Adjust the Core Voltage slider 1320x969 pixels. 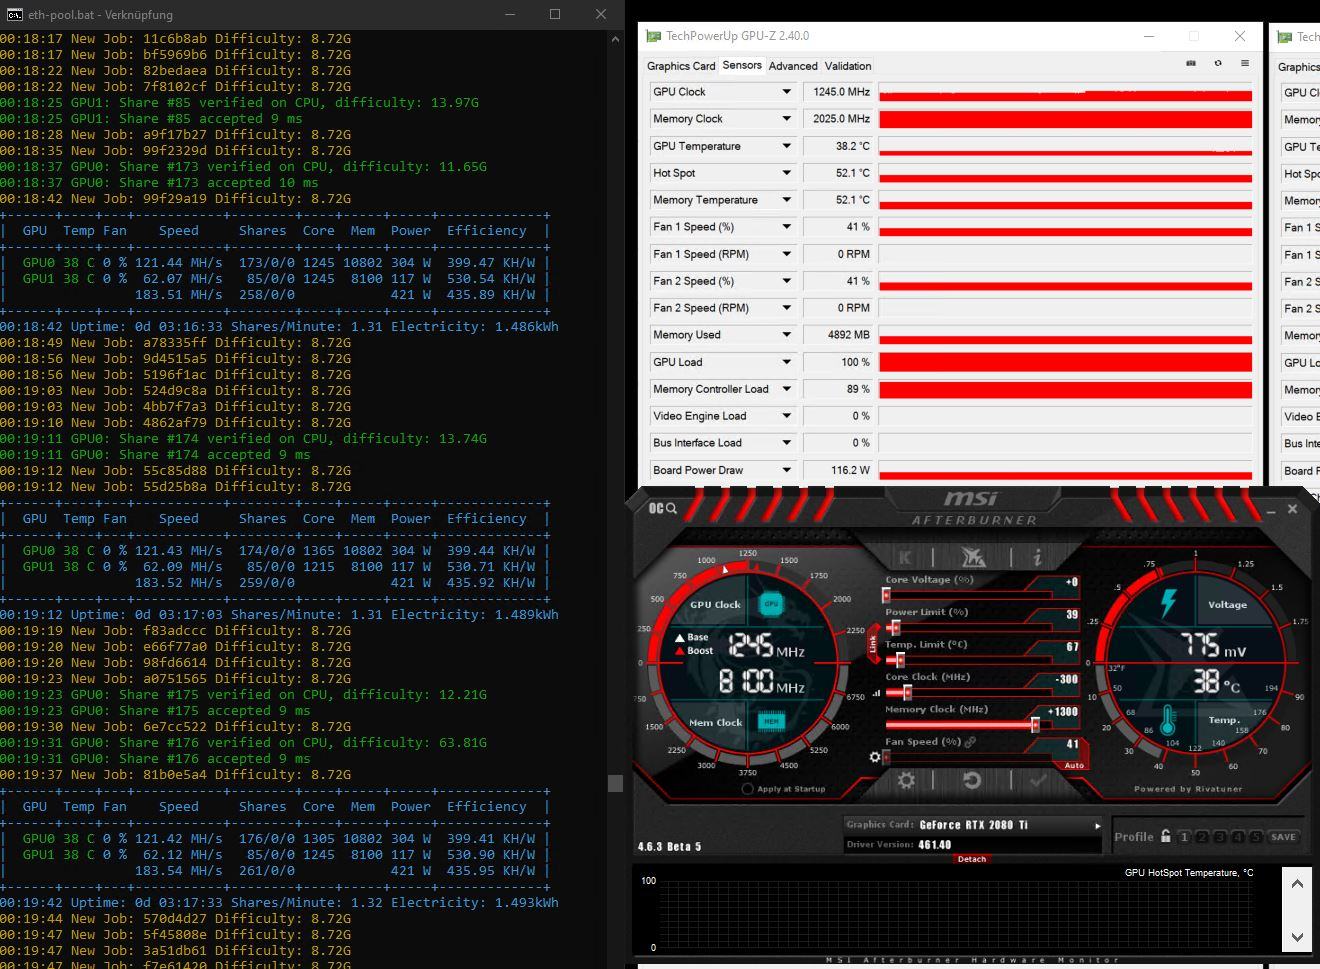click(967, 596)
